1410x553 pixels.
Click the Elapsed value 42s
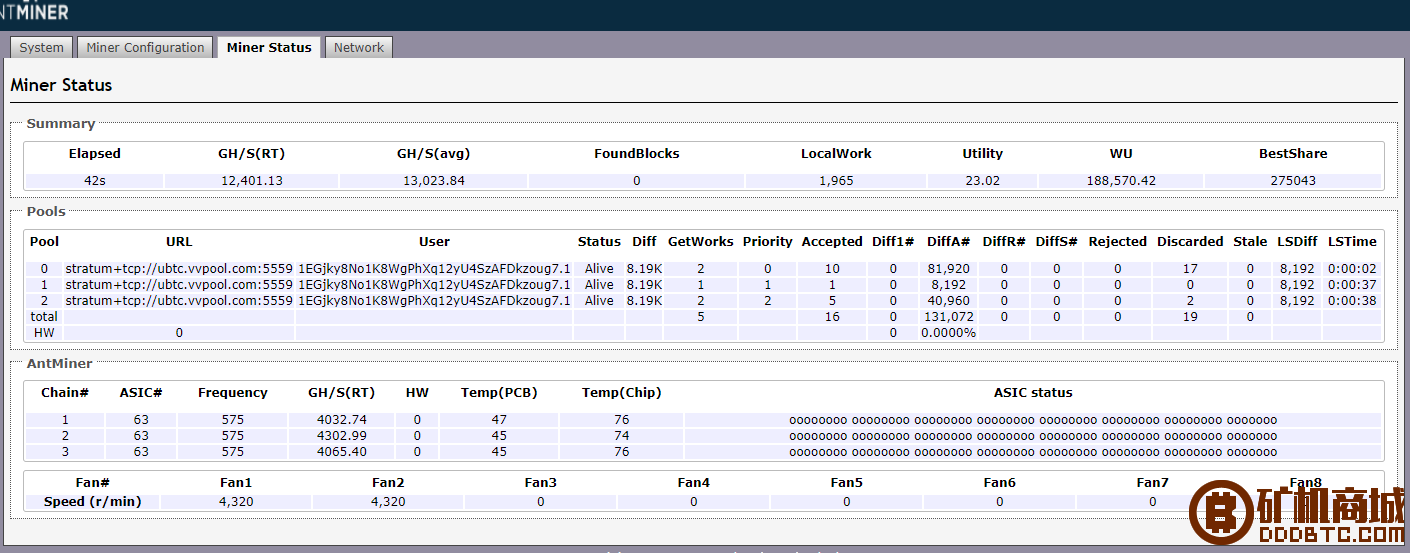(x=95, y=181)
